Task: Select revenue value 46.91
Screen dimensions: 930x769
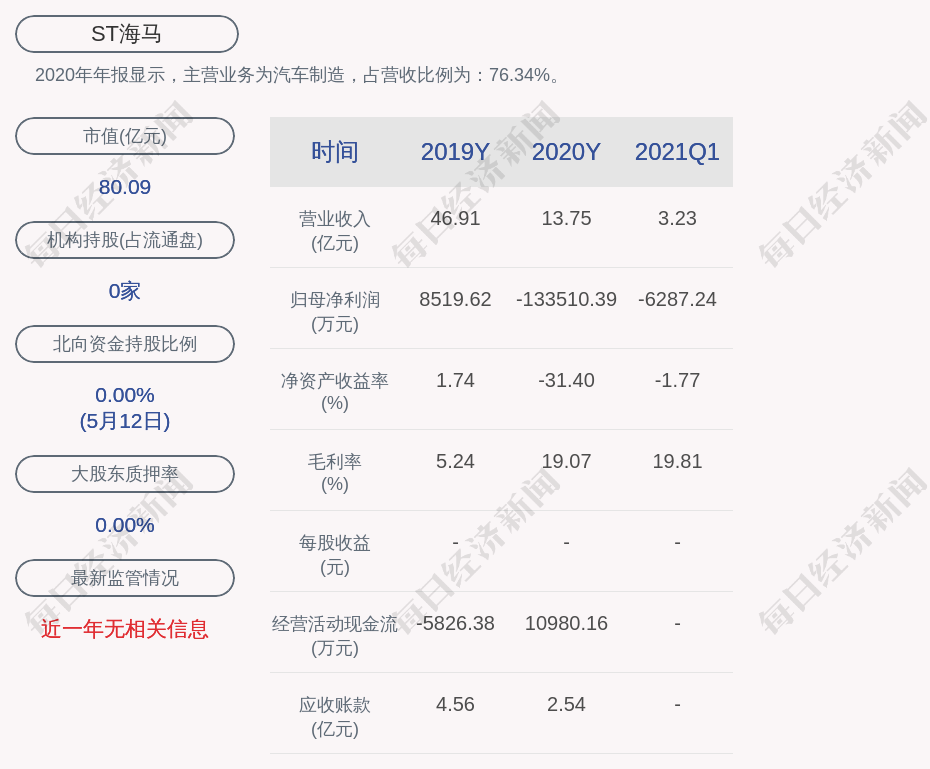Action: [455, 218]
